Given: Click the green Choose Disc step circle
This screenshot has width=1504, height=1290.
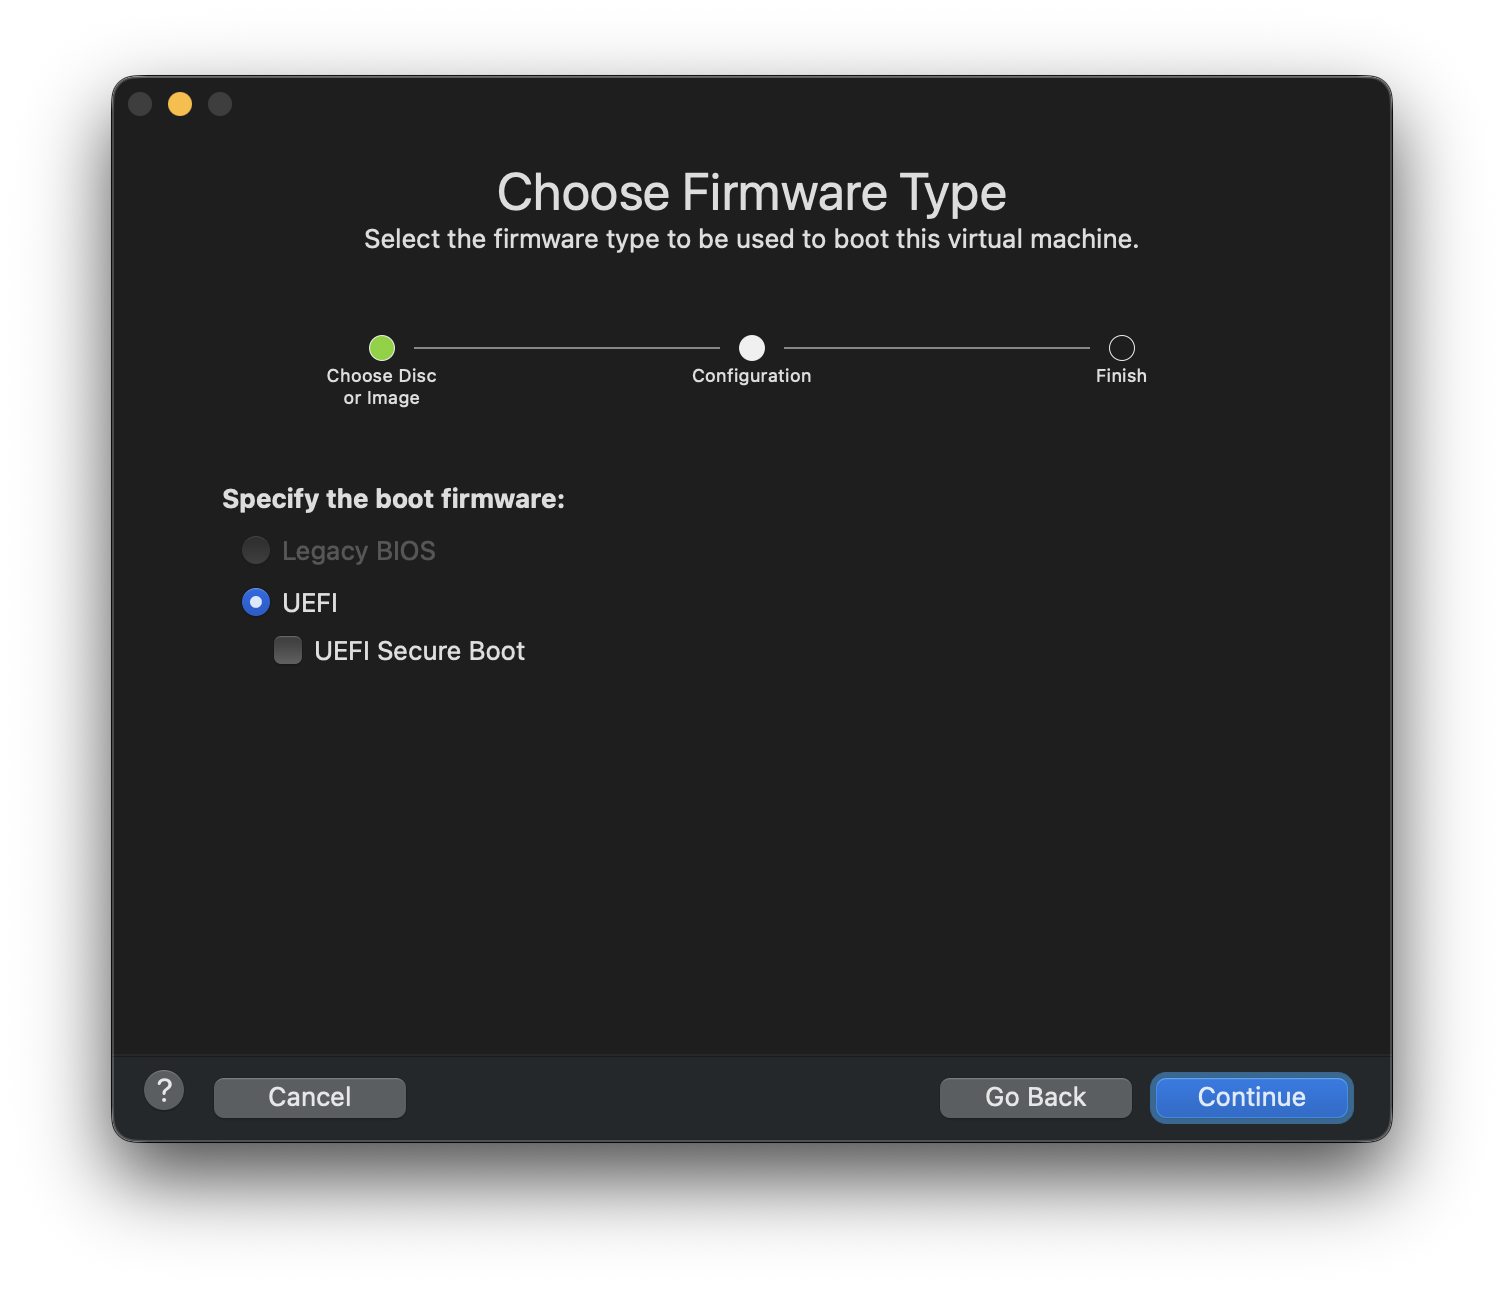Looking at the screenshot, I should [382, 348].
